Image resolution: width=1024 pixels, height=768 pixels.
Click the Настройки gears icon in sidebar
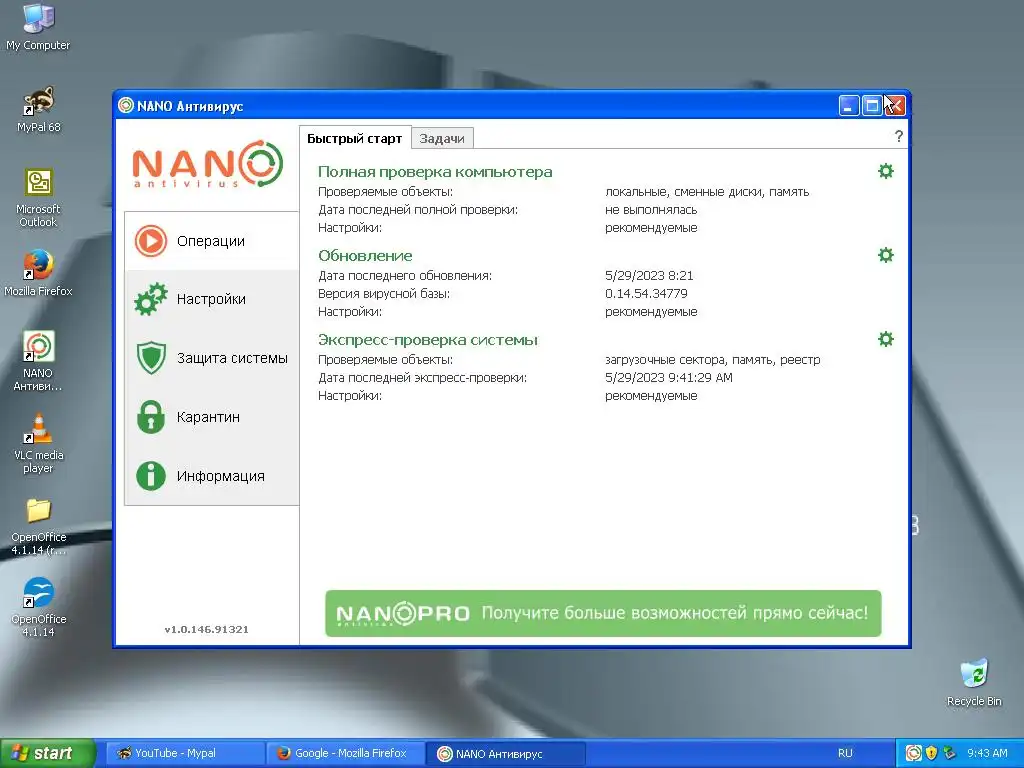point(151,299)
